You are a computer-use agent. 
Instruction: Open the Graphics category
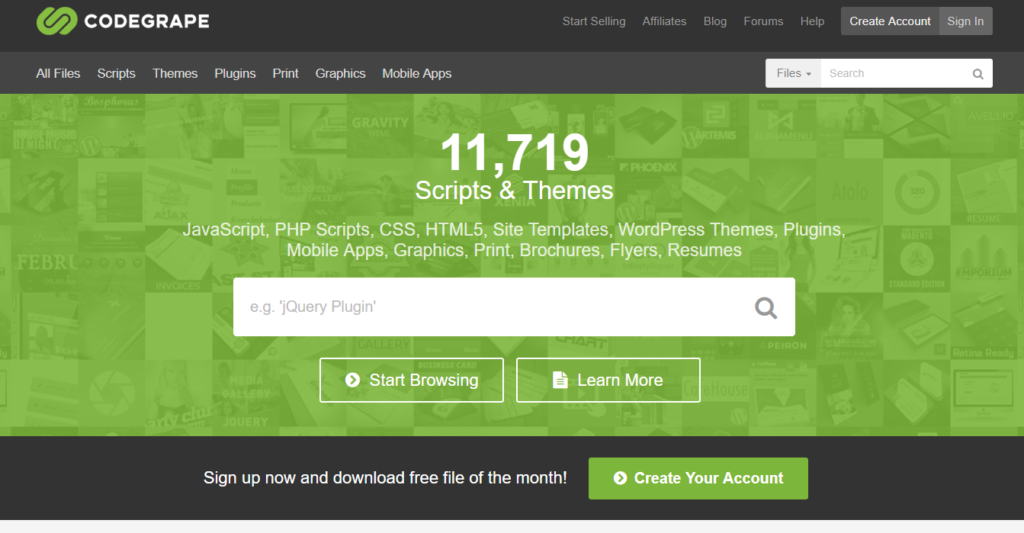[x=340, y=74]
